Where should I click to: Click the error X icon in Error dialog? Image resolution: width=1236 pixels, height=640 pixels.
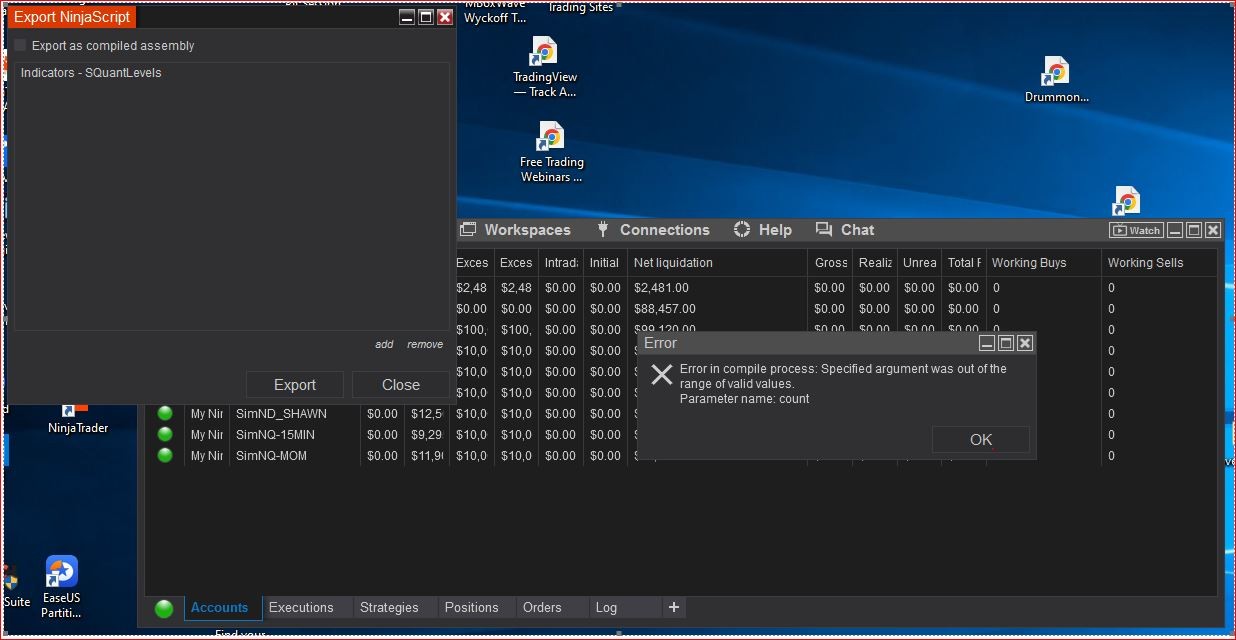point(661,375)
